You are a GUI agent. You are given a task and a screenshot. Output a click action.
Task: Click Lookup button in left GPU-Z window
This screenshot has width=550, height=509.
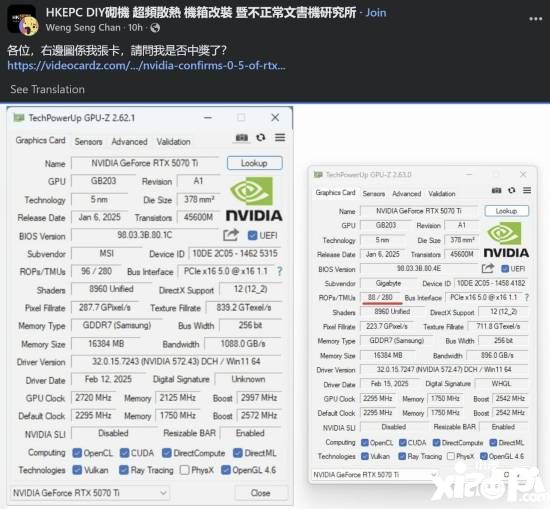[255, 163]
